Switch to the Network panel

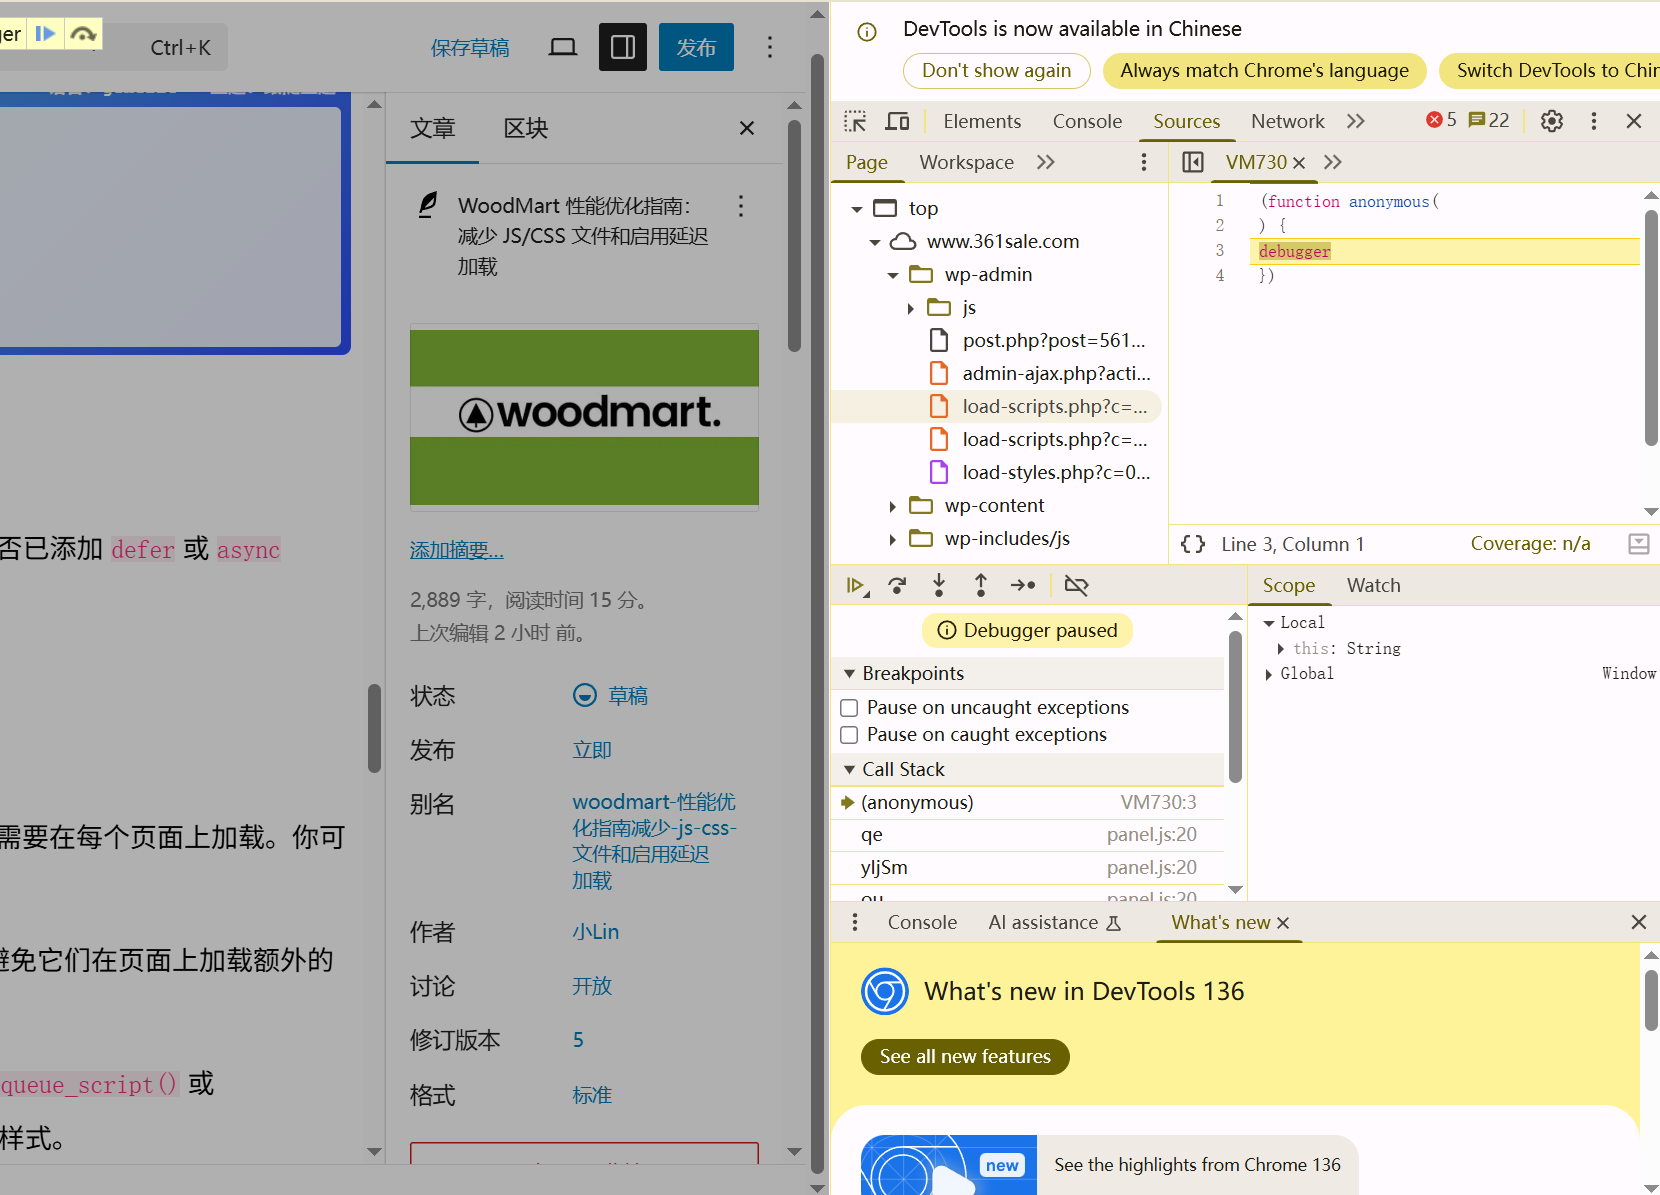click(1287, 120)
